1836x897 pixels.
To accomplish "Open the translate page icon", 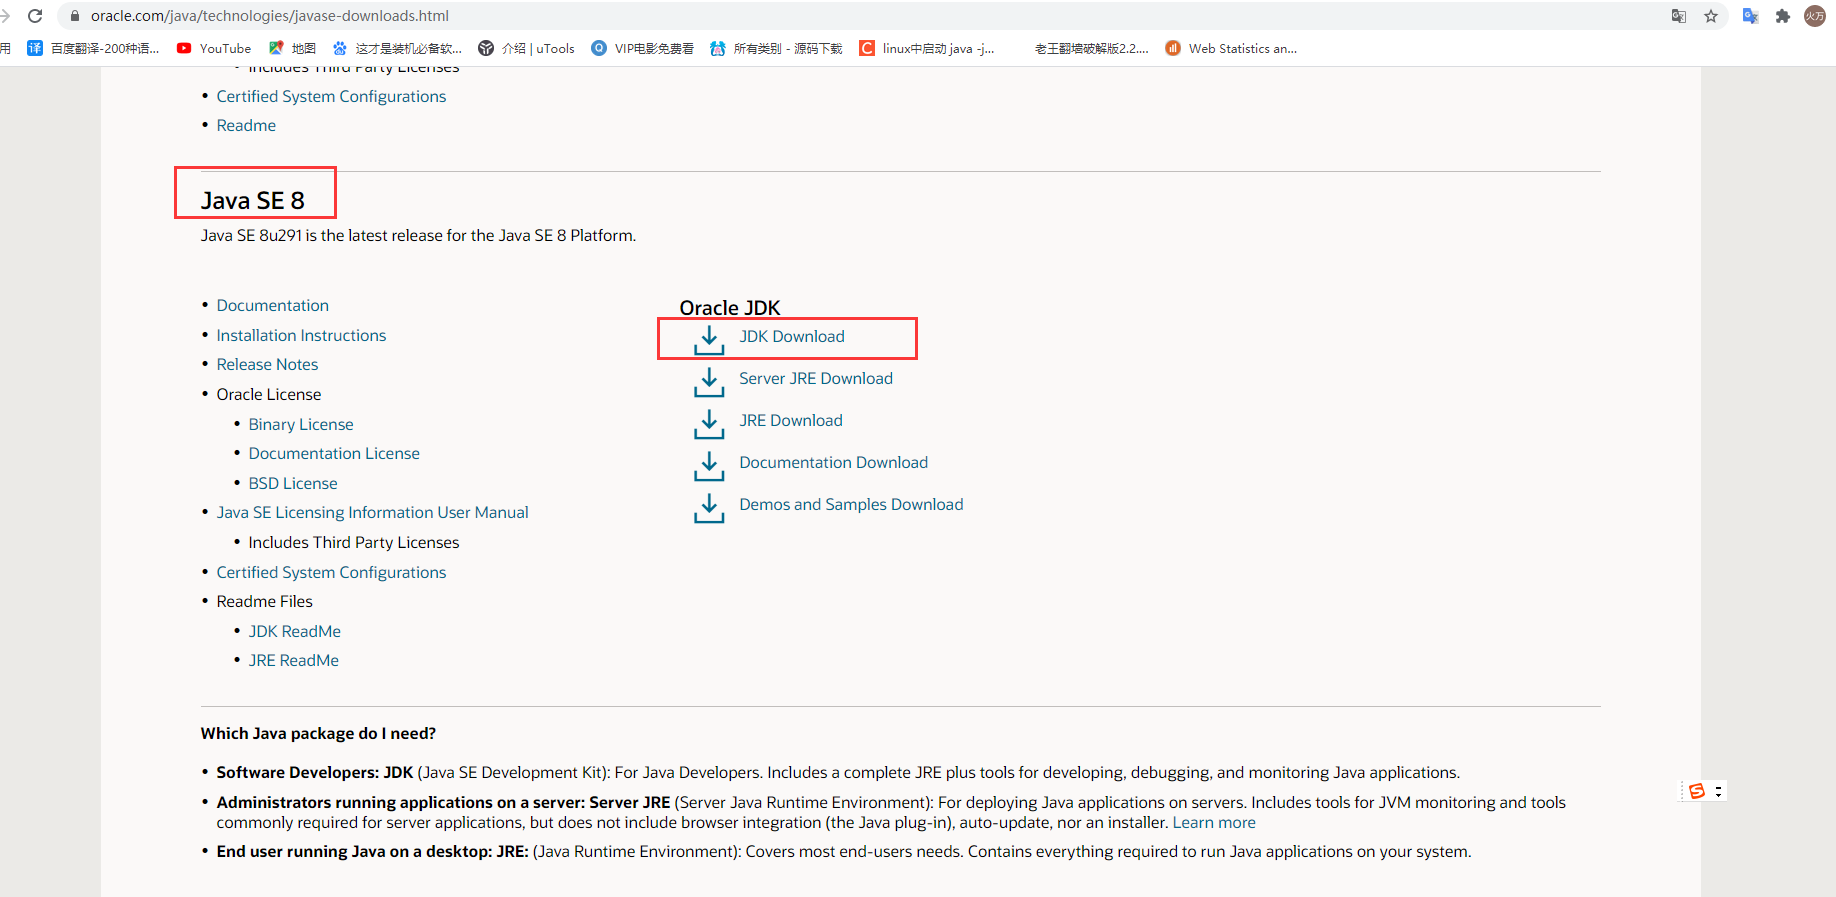I will coord(1679,16).
